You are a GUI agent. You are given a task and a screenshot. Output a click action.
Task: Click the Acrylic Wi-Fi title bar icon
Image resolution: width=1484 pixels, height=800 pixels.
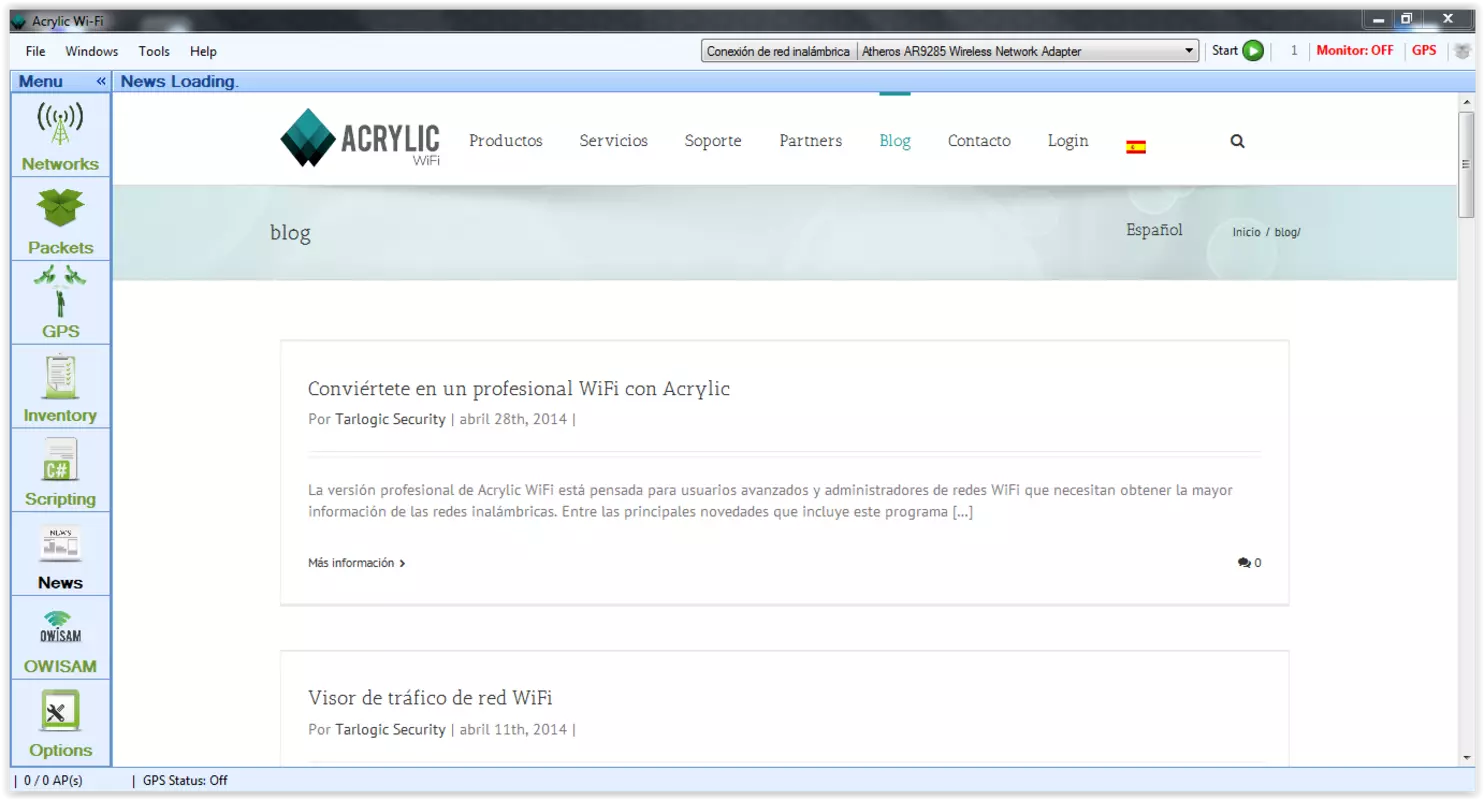coord(18,21)
